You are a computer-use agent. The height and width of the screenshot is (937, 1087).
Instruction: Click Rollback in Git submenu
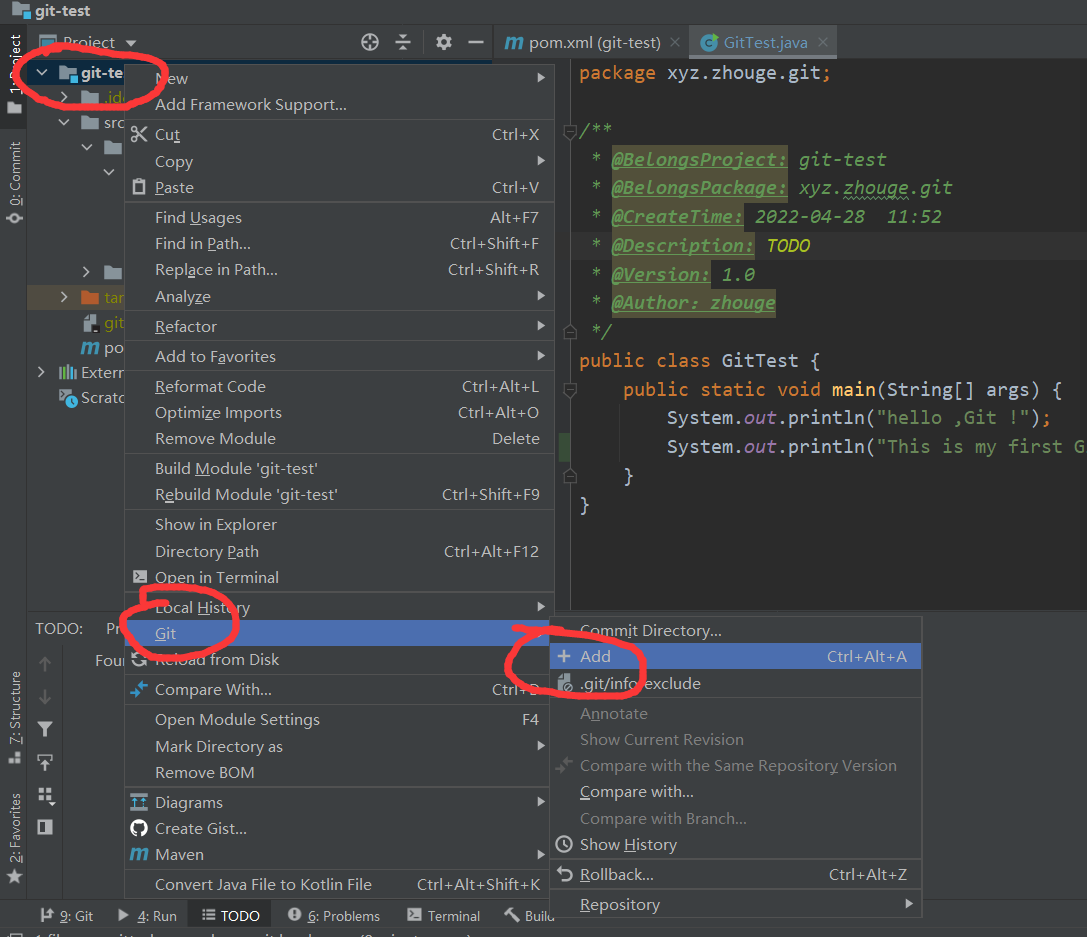click(x=736, y=875)
